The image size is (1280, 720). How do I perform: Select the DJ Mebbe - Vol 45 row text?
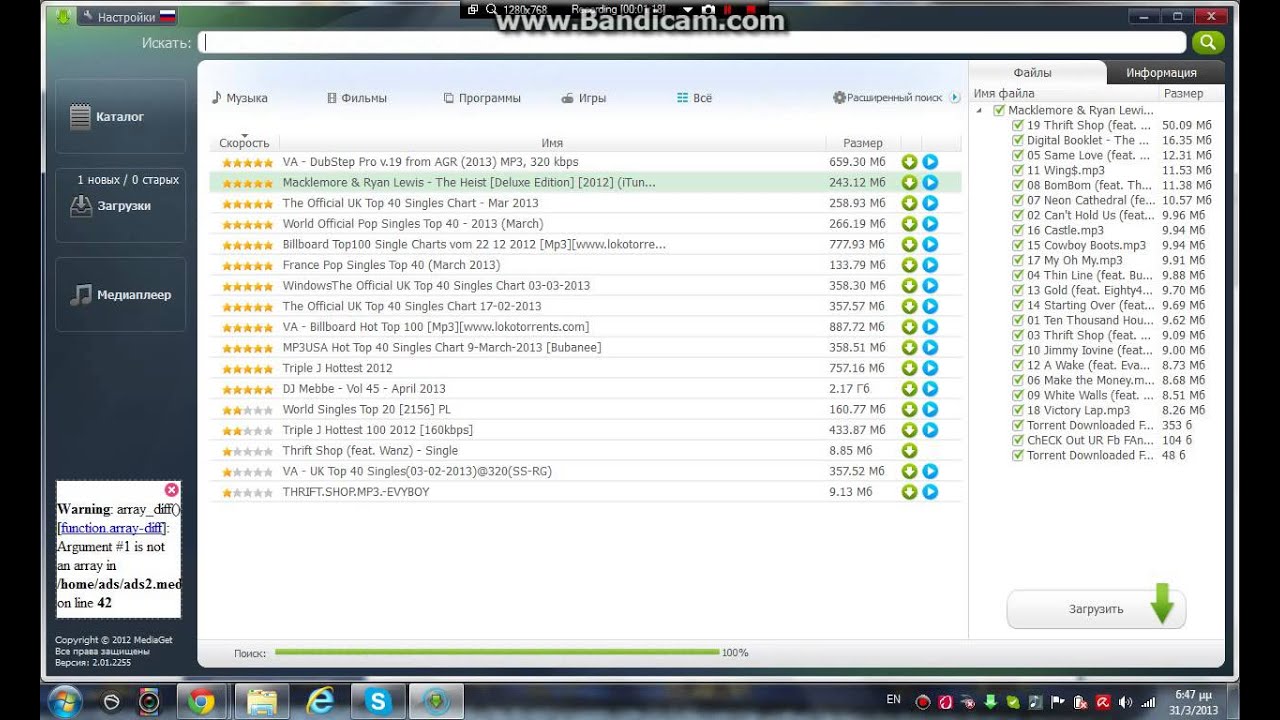(364, 389)
